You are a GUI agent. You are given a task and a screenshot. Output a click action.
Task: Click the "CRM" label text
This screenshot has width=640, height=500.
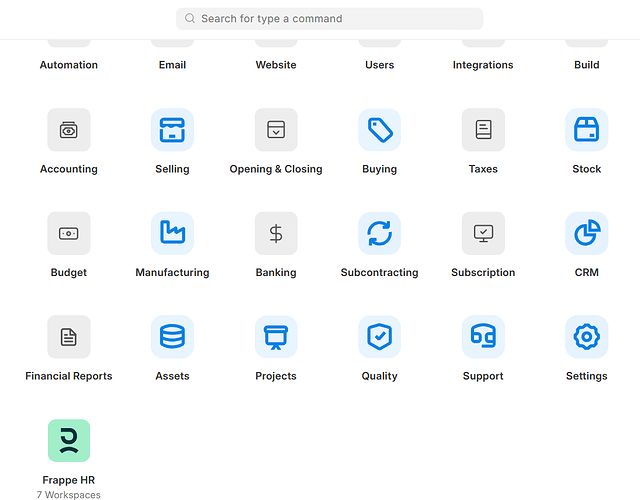point(587,272)
